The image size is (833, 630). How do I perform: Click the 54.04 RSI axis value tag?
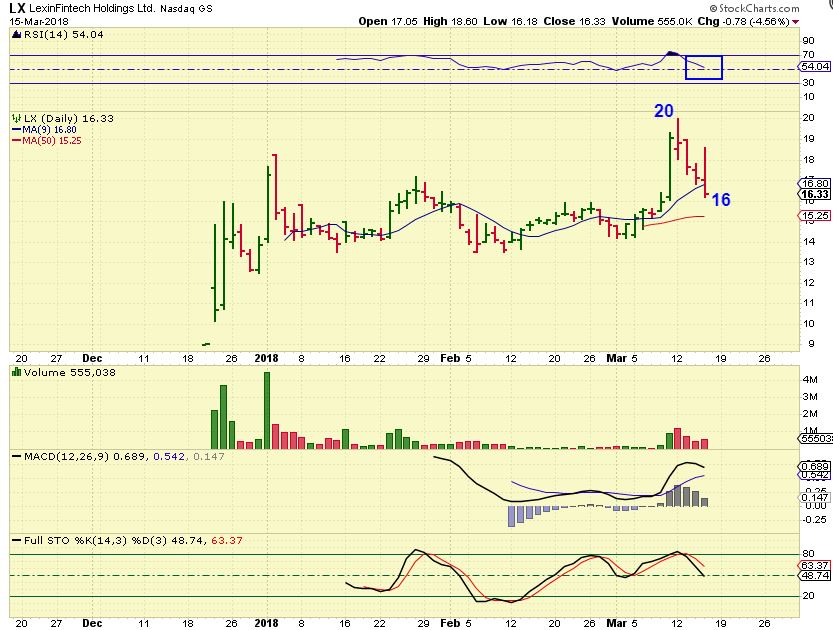tap(814, 66)
